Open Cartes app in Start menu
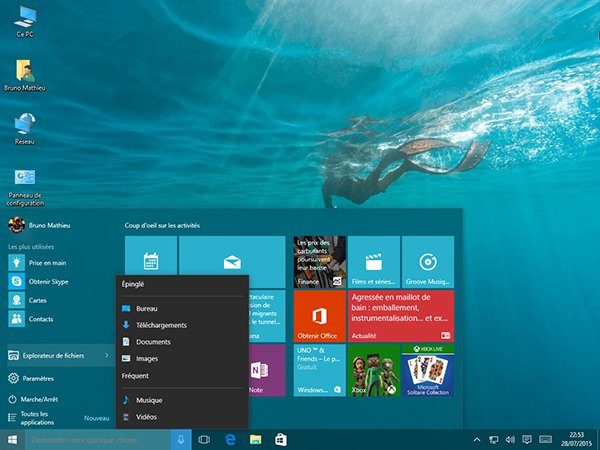The image size is (600, 450). (x=57, y=300)
